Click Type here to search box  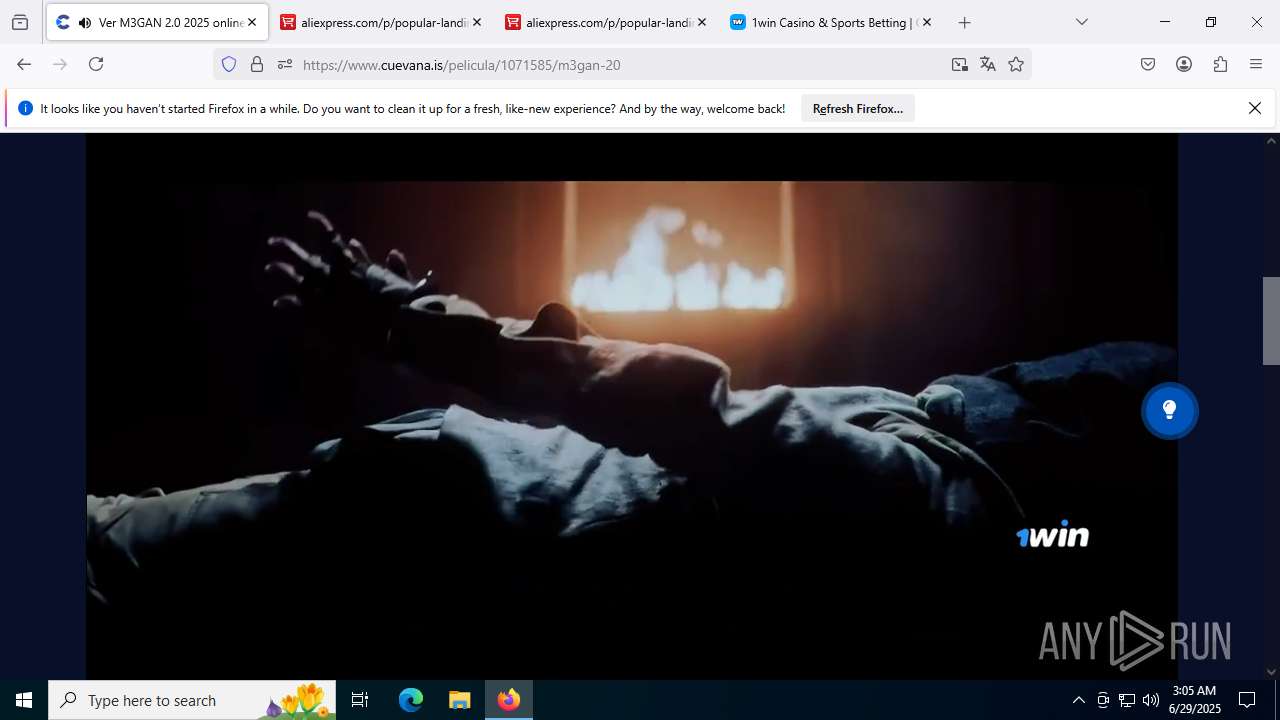point(192,700)
